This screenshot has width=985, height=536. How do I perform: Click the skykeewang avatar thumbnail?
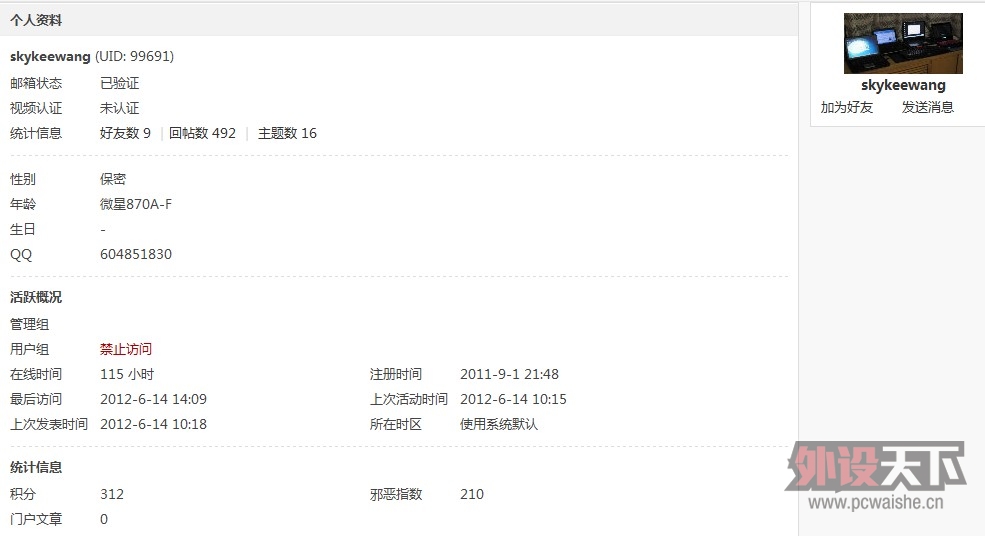point(903,43)
